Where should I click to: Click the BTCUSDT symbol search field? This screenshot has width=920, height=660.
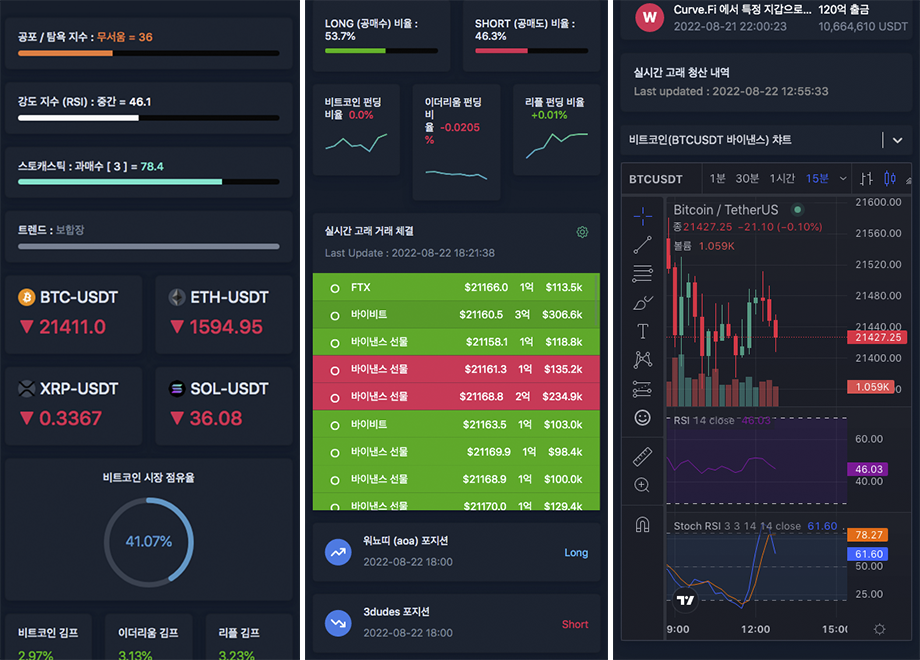tap(656, 179)
